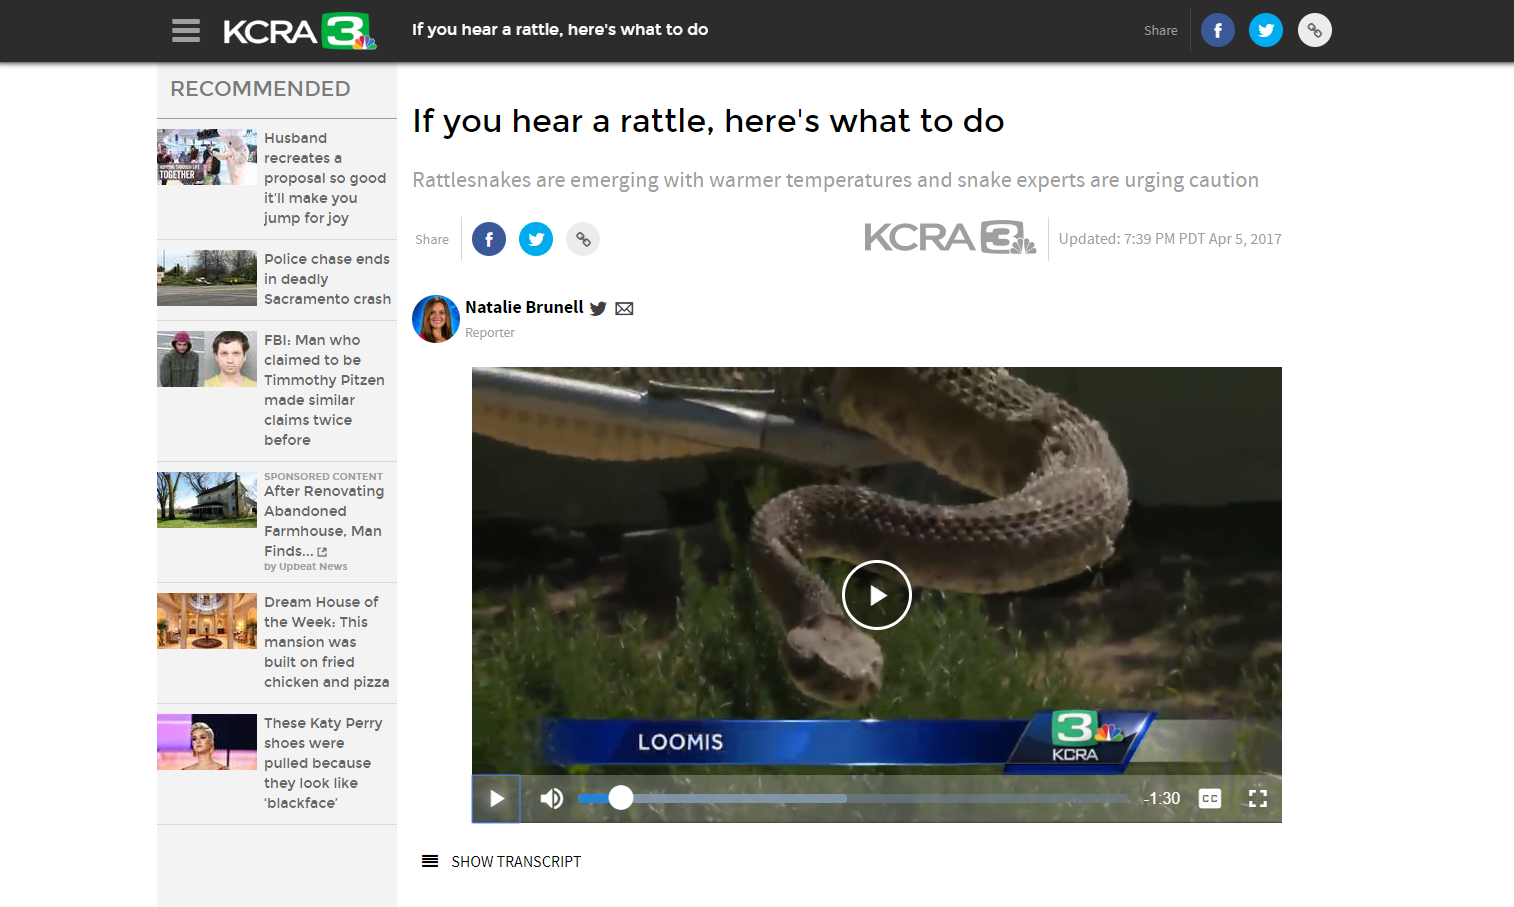Click Timmothy Pitzen story mugshot thumbnail
This screenshot has height=907, width=1514.
point(207,359)
